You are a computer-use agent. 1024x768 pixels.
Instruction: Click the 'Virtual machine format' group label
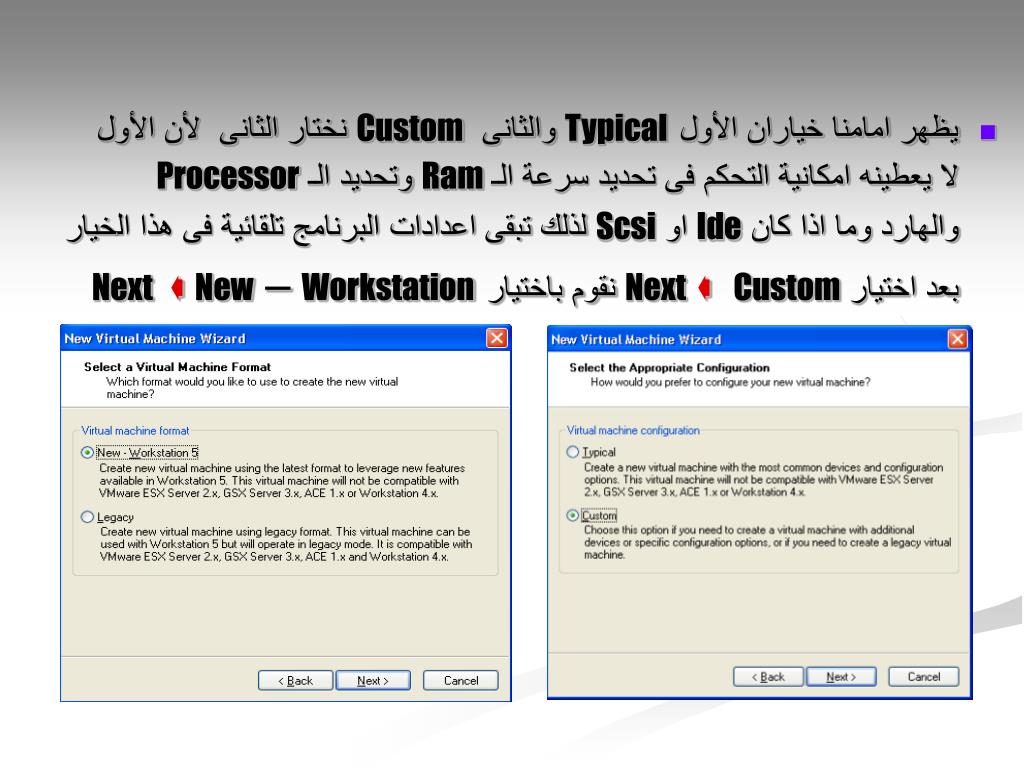click(x=135, y=431)
